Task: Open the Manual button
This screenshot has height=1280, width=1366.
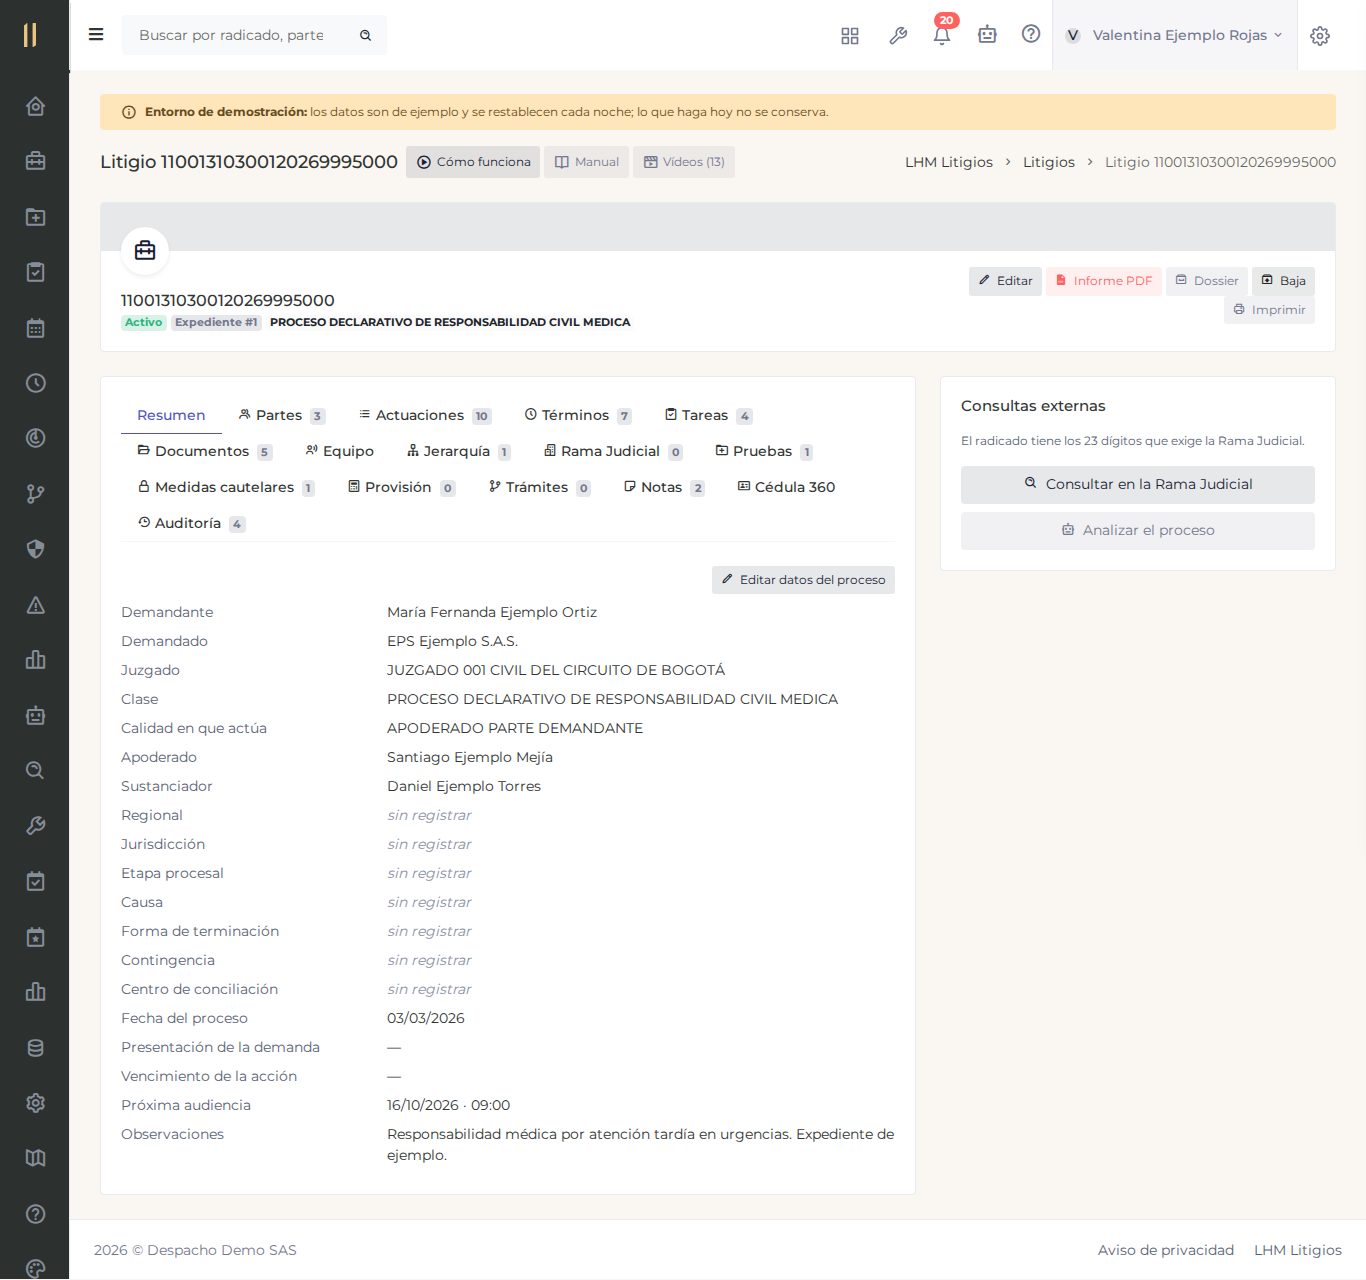Action: pos(586,162)
